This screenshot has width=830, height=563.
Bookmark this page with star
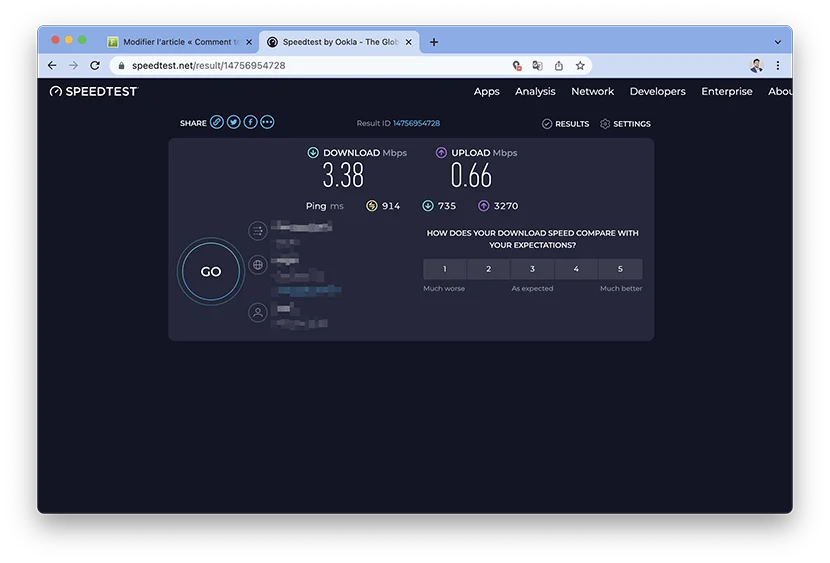coord(580,66)
